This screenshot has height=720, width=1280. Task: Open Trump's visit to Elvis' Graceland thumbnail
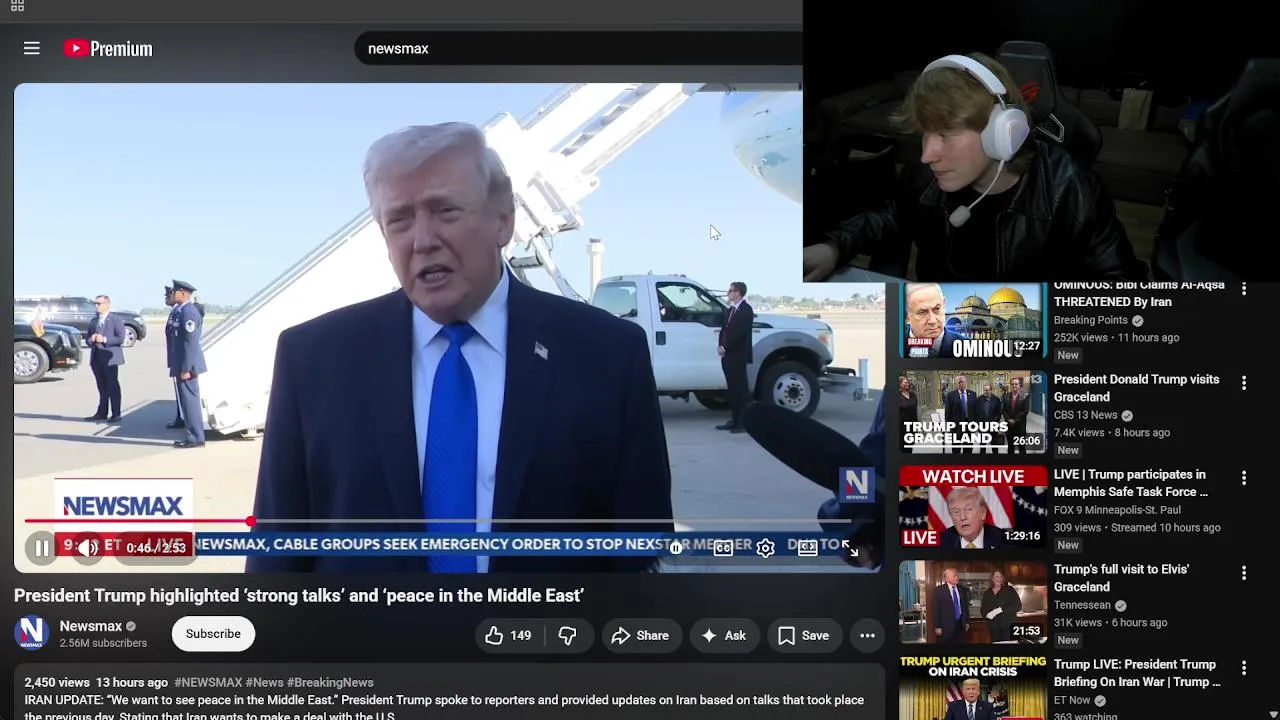click(x=972, y=602)
